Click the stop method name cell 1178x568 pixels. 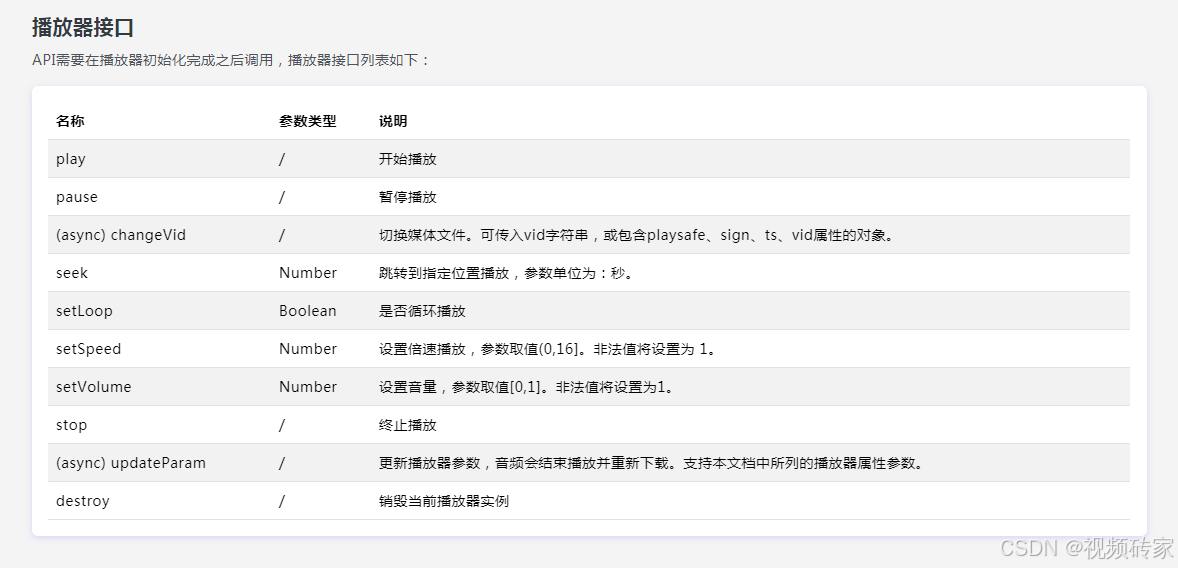(71, 425)
